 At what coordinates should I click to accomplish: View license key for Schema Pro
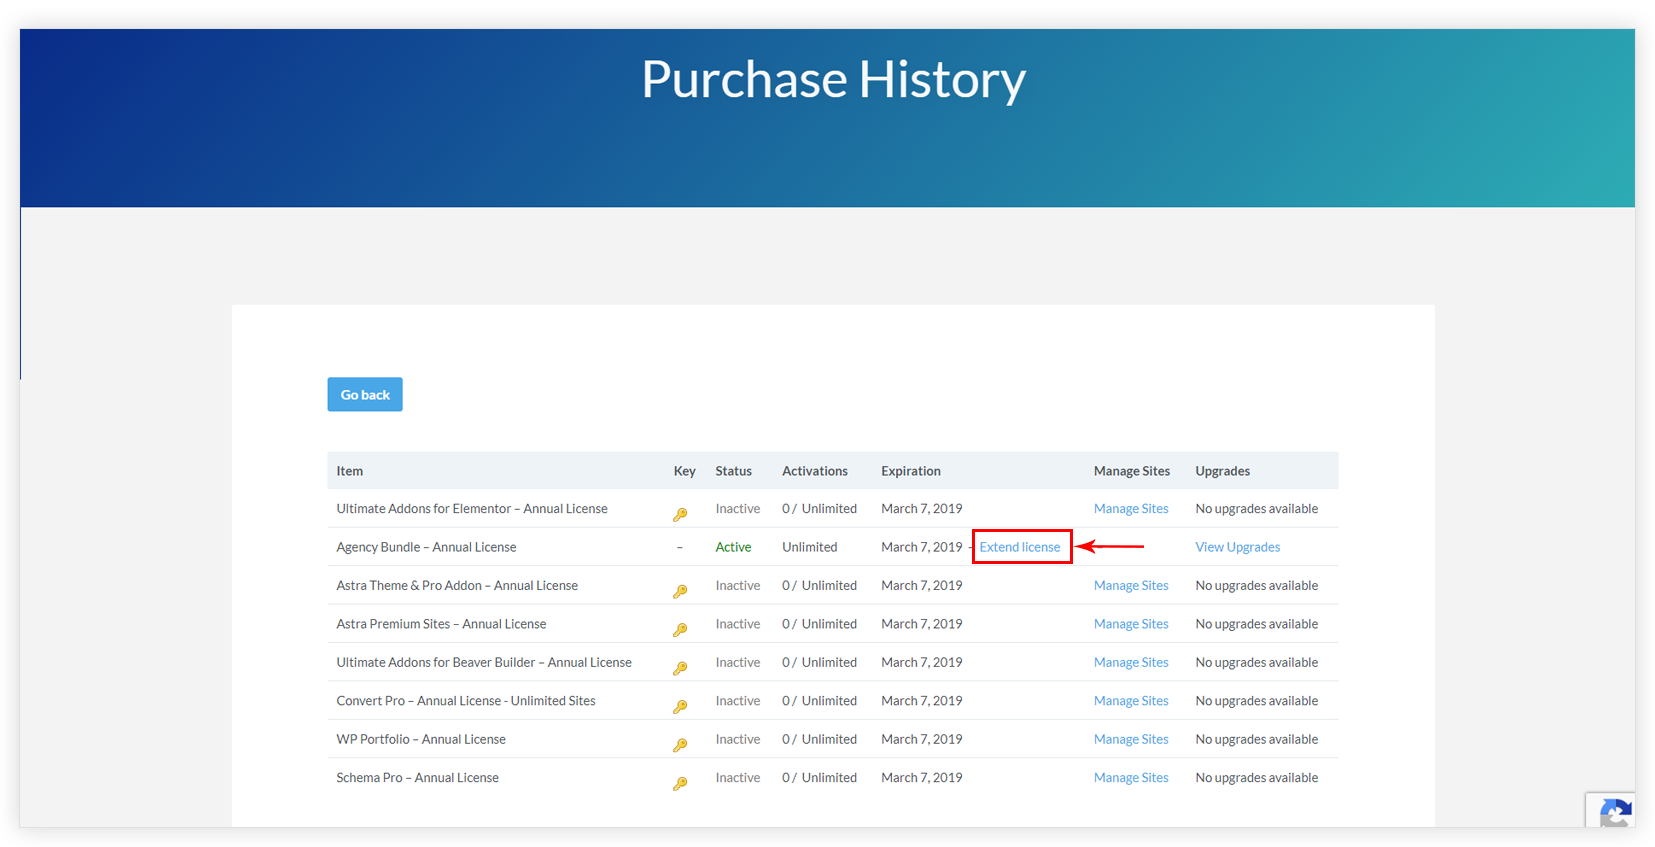coord(680,784)
